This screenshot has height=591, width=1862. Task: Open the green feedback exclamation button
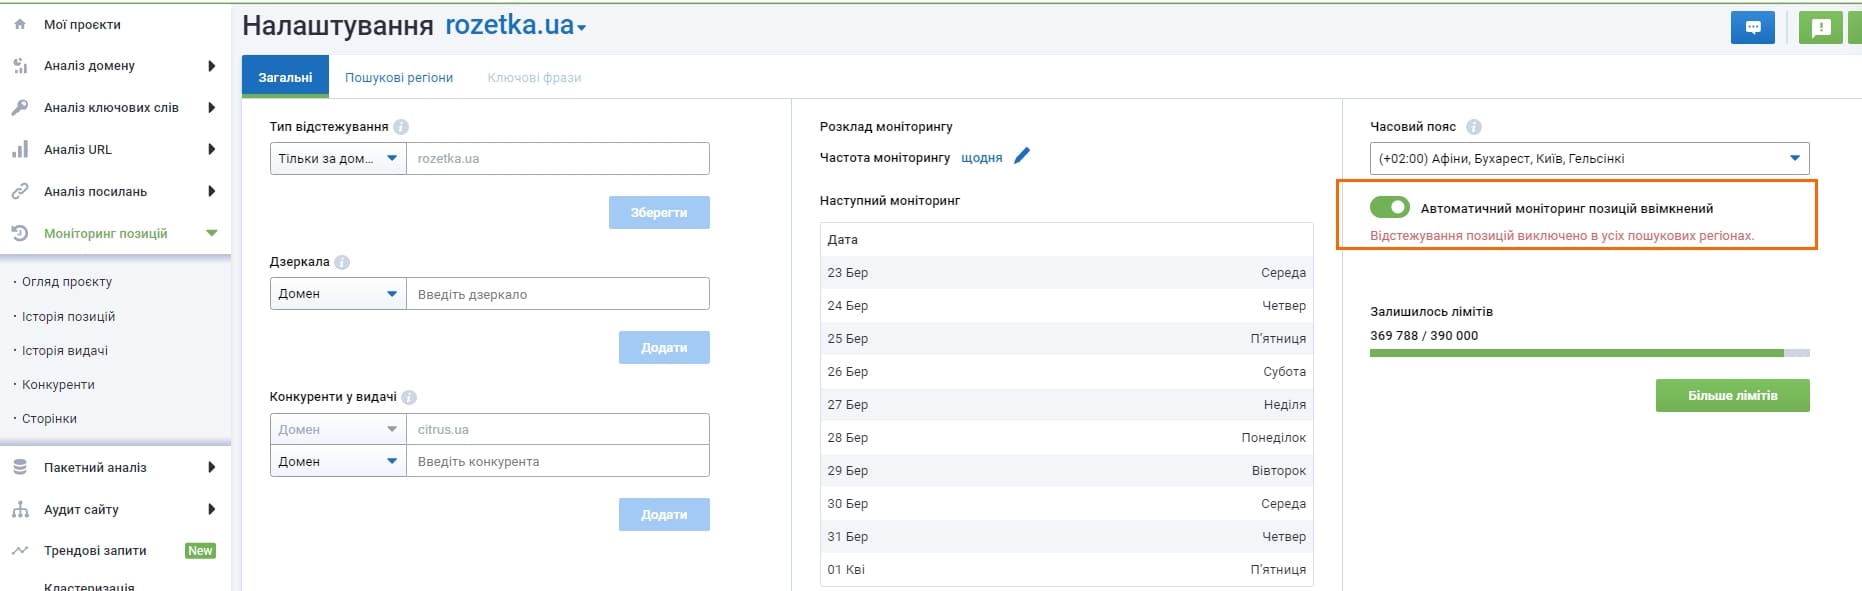[x=1820, y=28]
